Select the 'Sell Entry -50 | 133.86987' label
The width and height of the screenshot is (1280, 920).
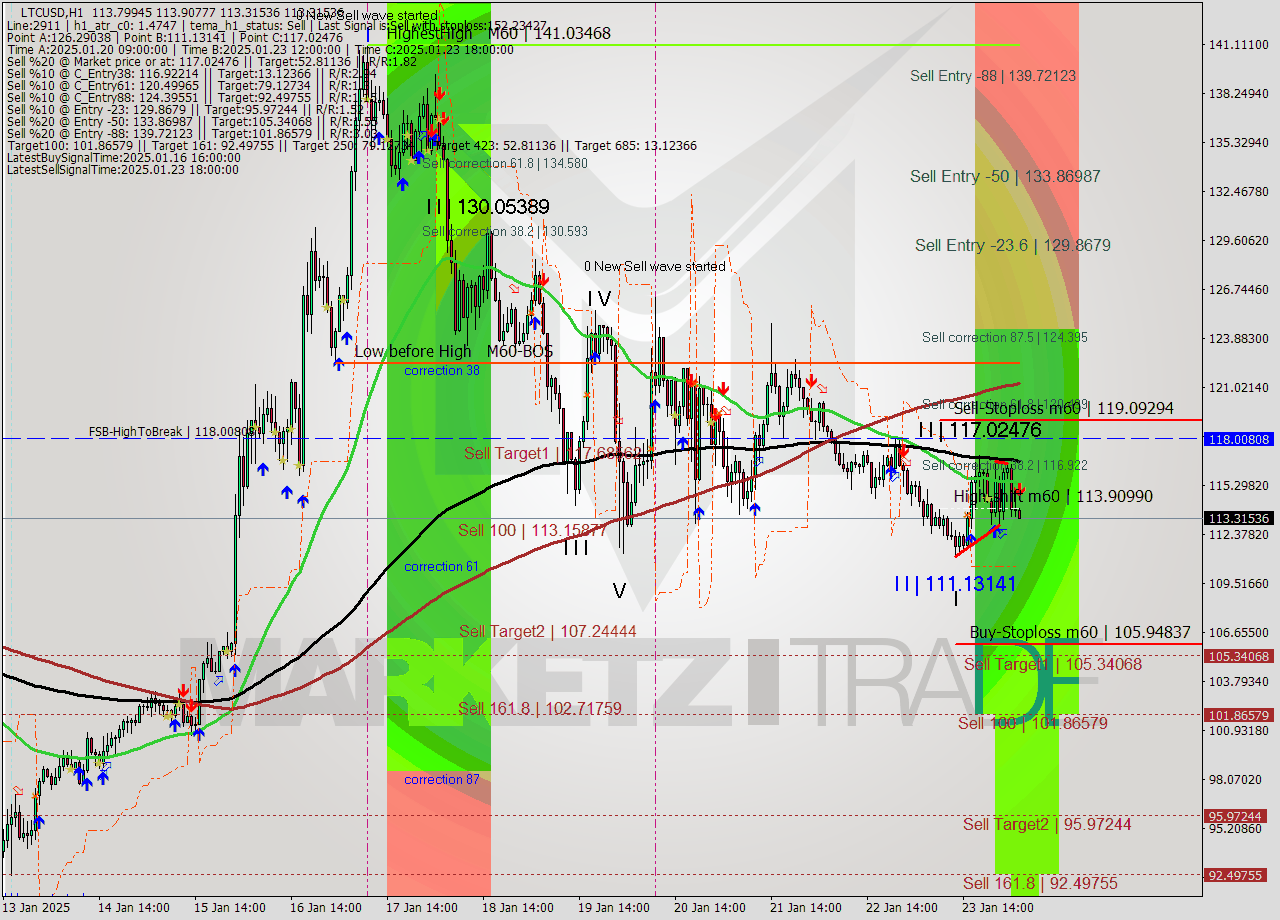tap(1005, 176)
